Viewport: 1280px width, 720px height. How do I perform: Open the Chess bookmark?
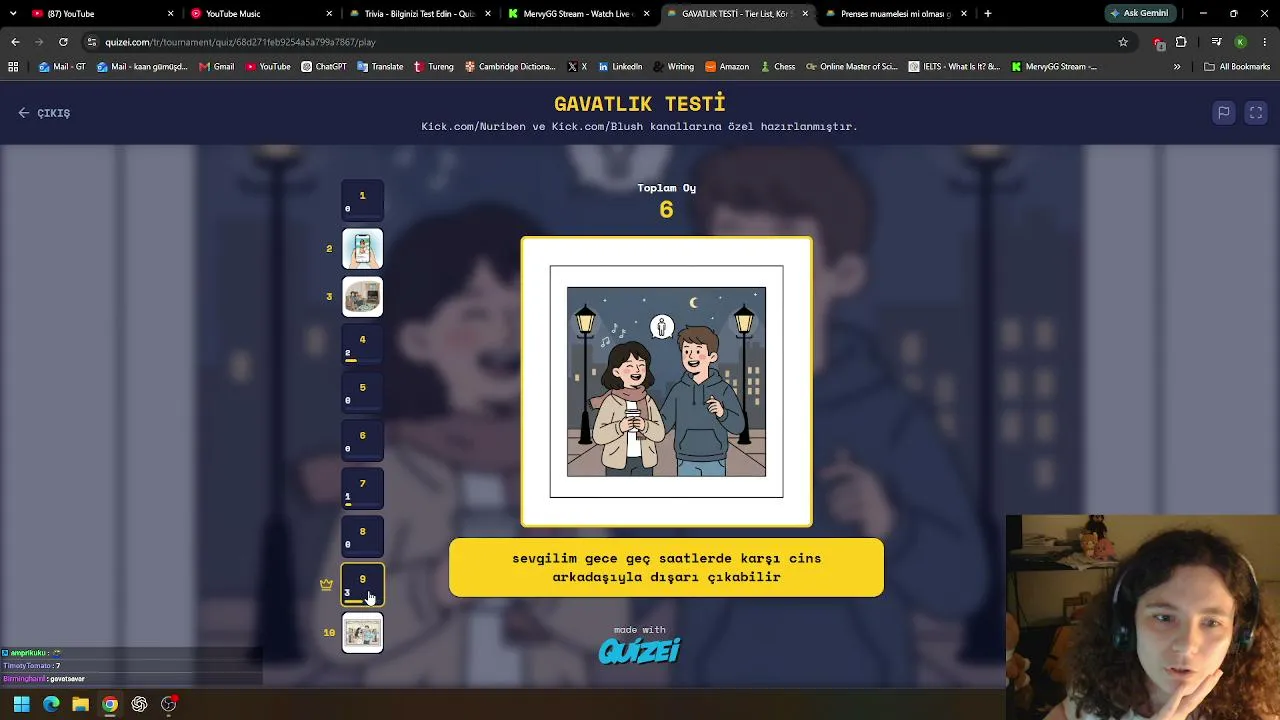(x=777, y=67)
